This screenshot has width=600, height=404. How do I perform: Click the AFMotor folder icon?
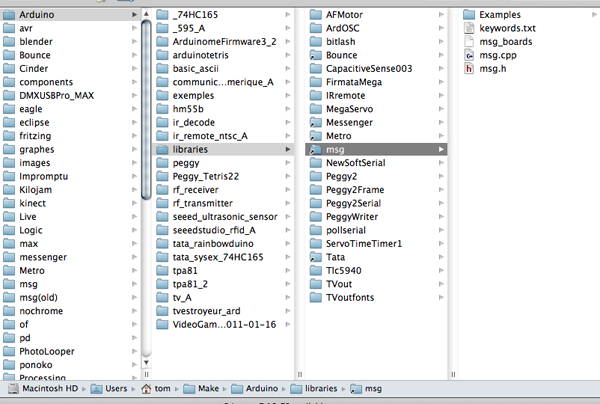click(315, 15)
